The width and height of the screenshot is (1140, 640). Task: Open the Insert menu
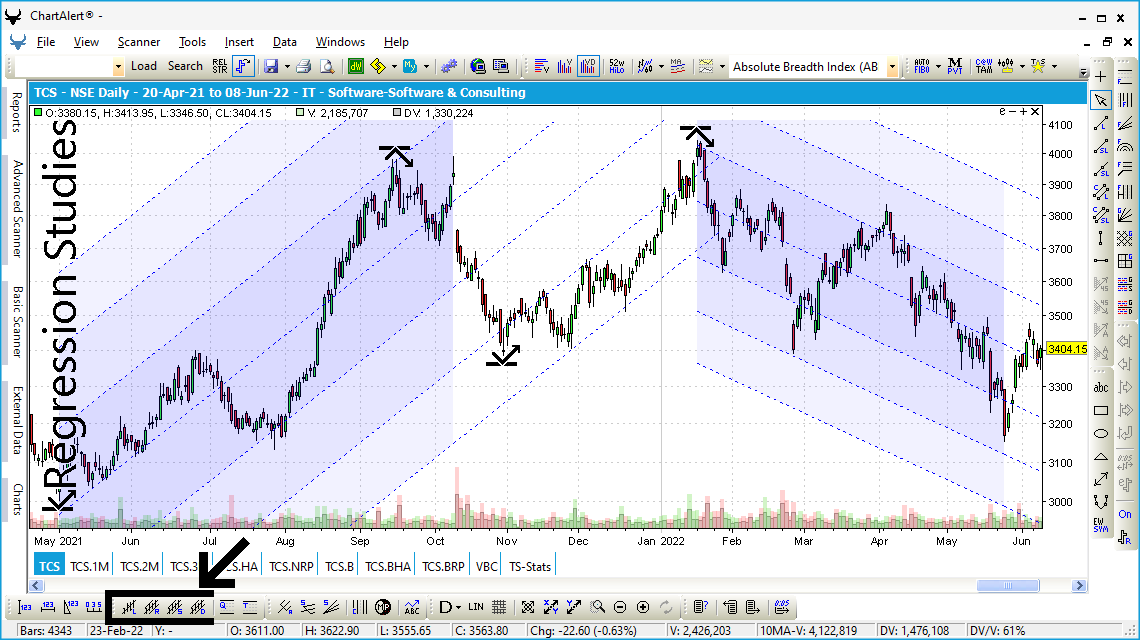(239, 41)
